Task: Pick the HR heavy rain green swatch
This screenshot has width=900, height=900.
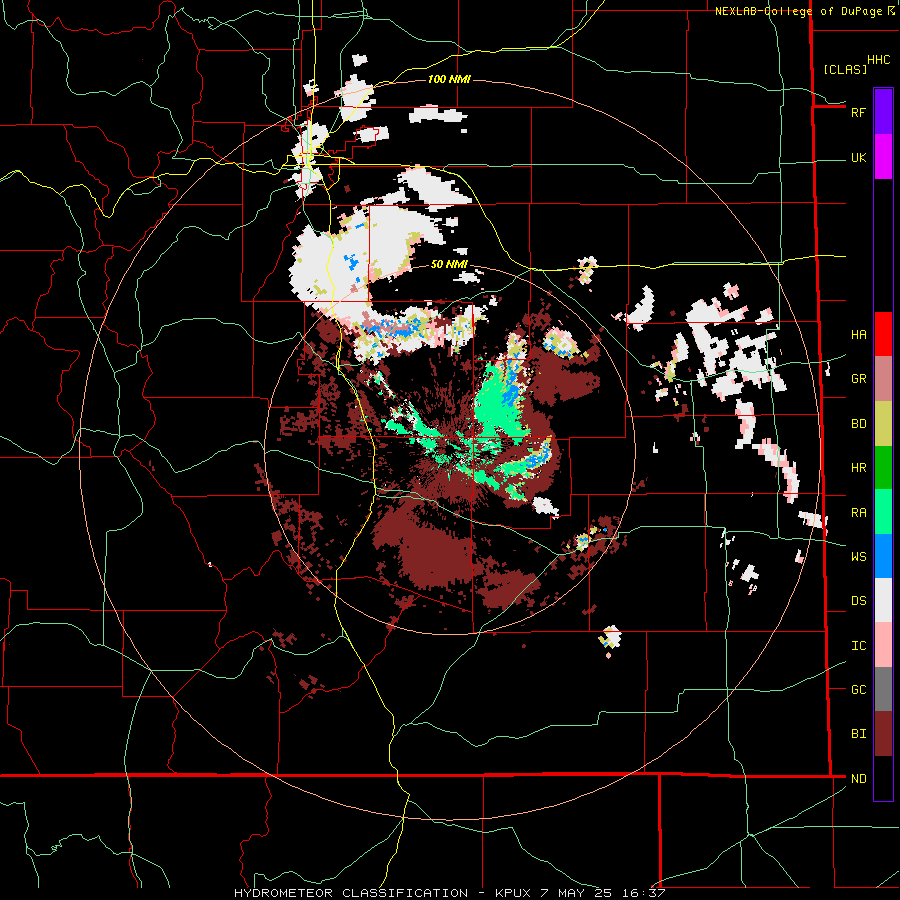Action: (883, 468)
